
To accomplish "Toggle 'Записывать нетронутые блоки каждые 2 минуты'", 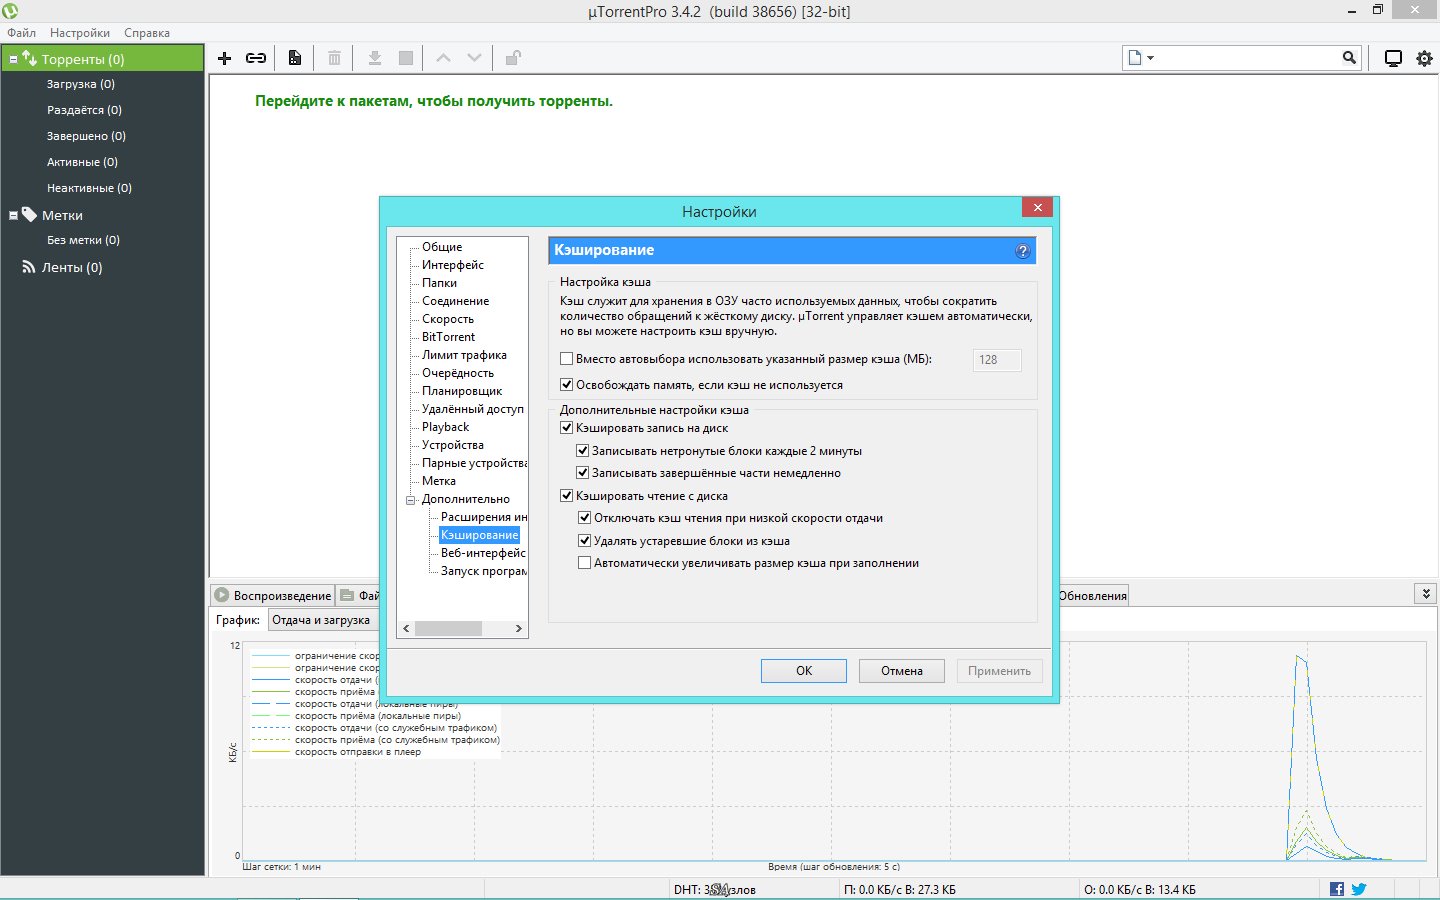I will 583,451.
